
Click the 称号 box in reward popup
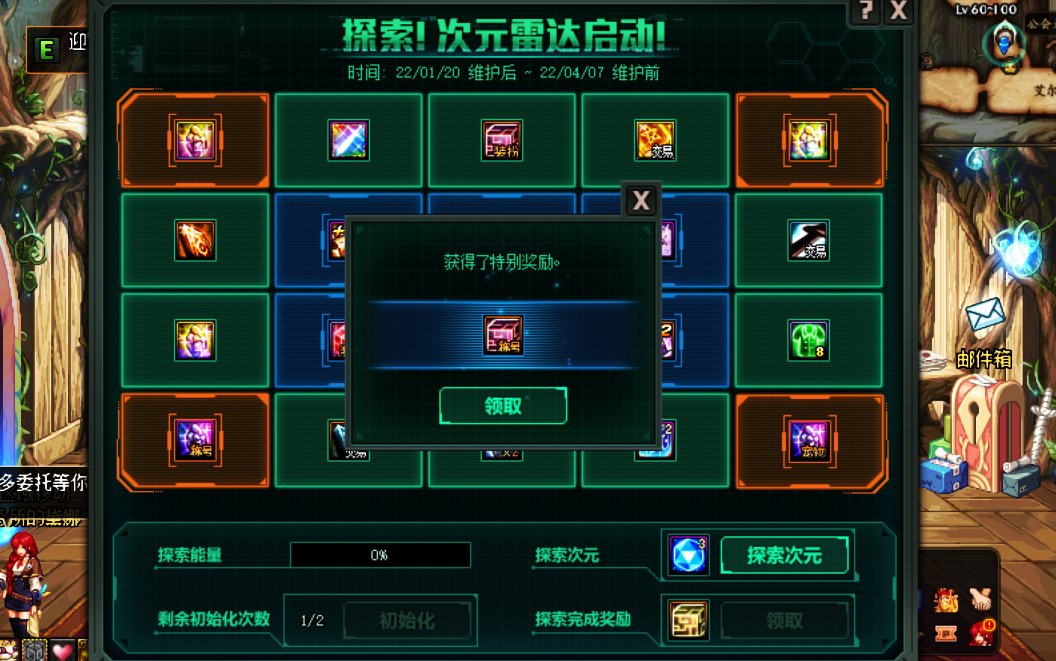(502, 335)
